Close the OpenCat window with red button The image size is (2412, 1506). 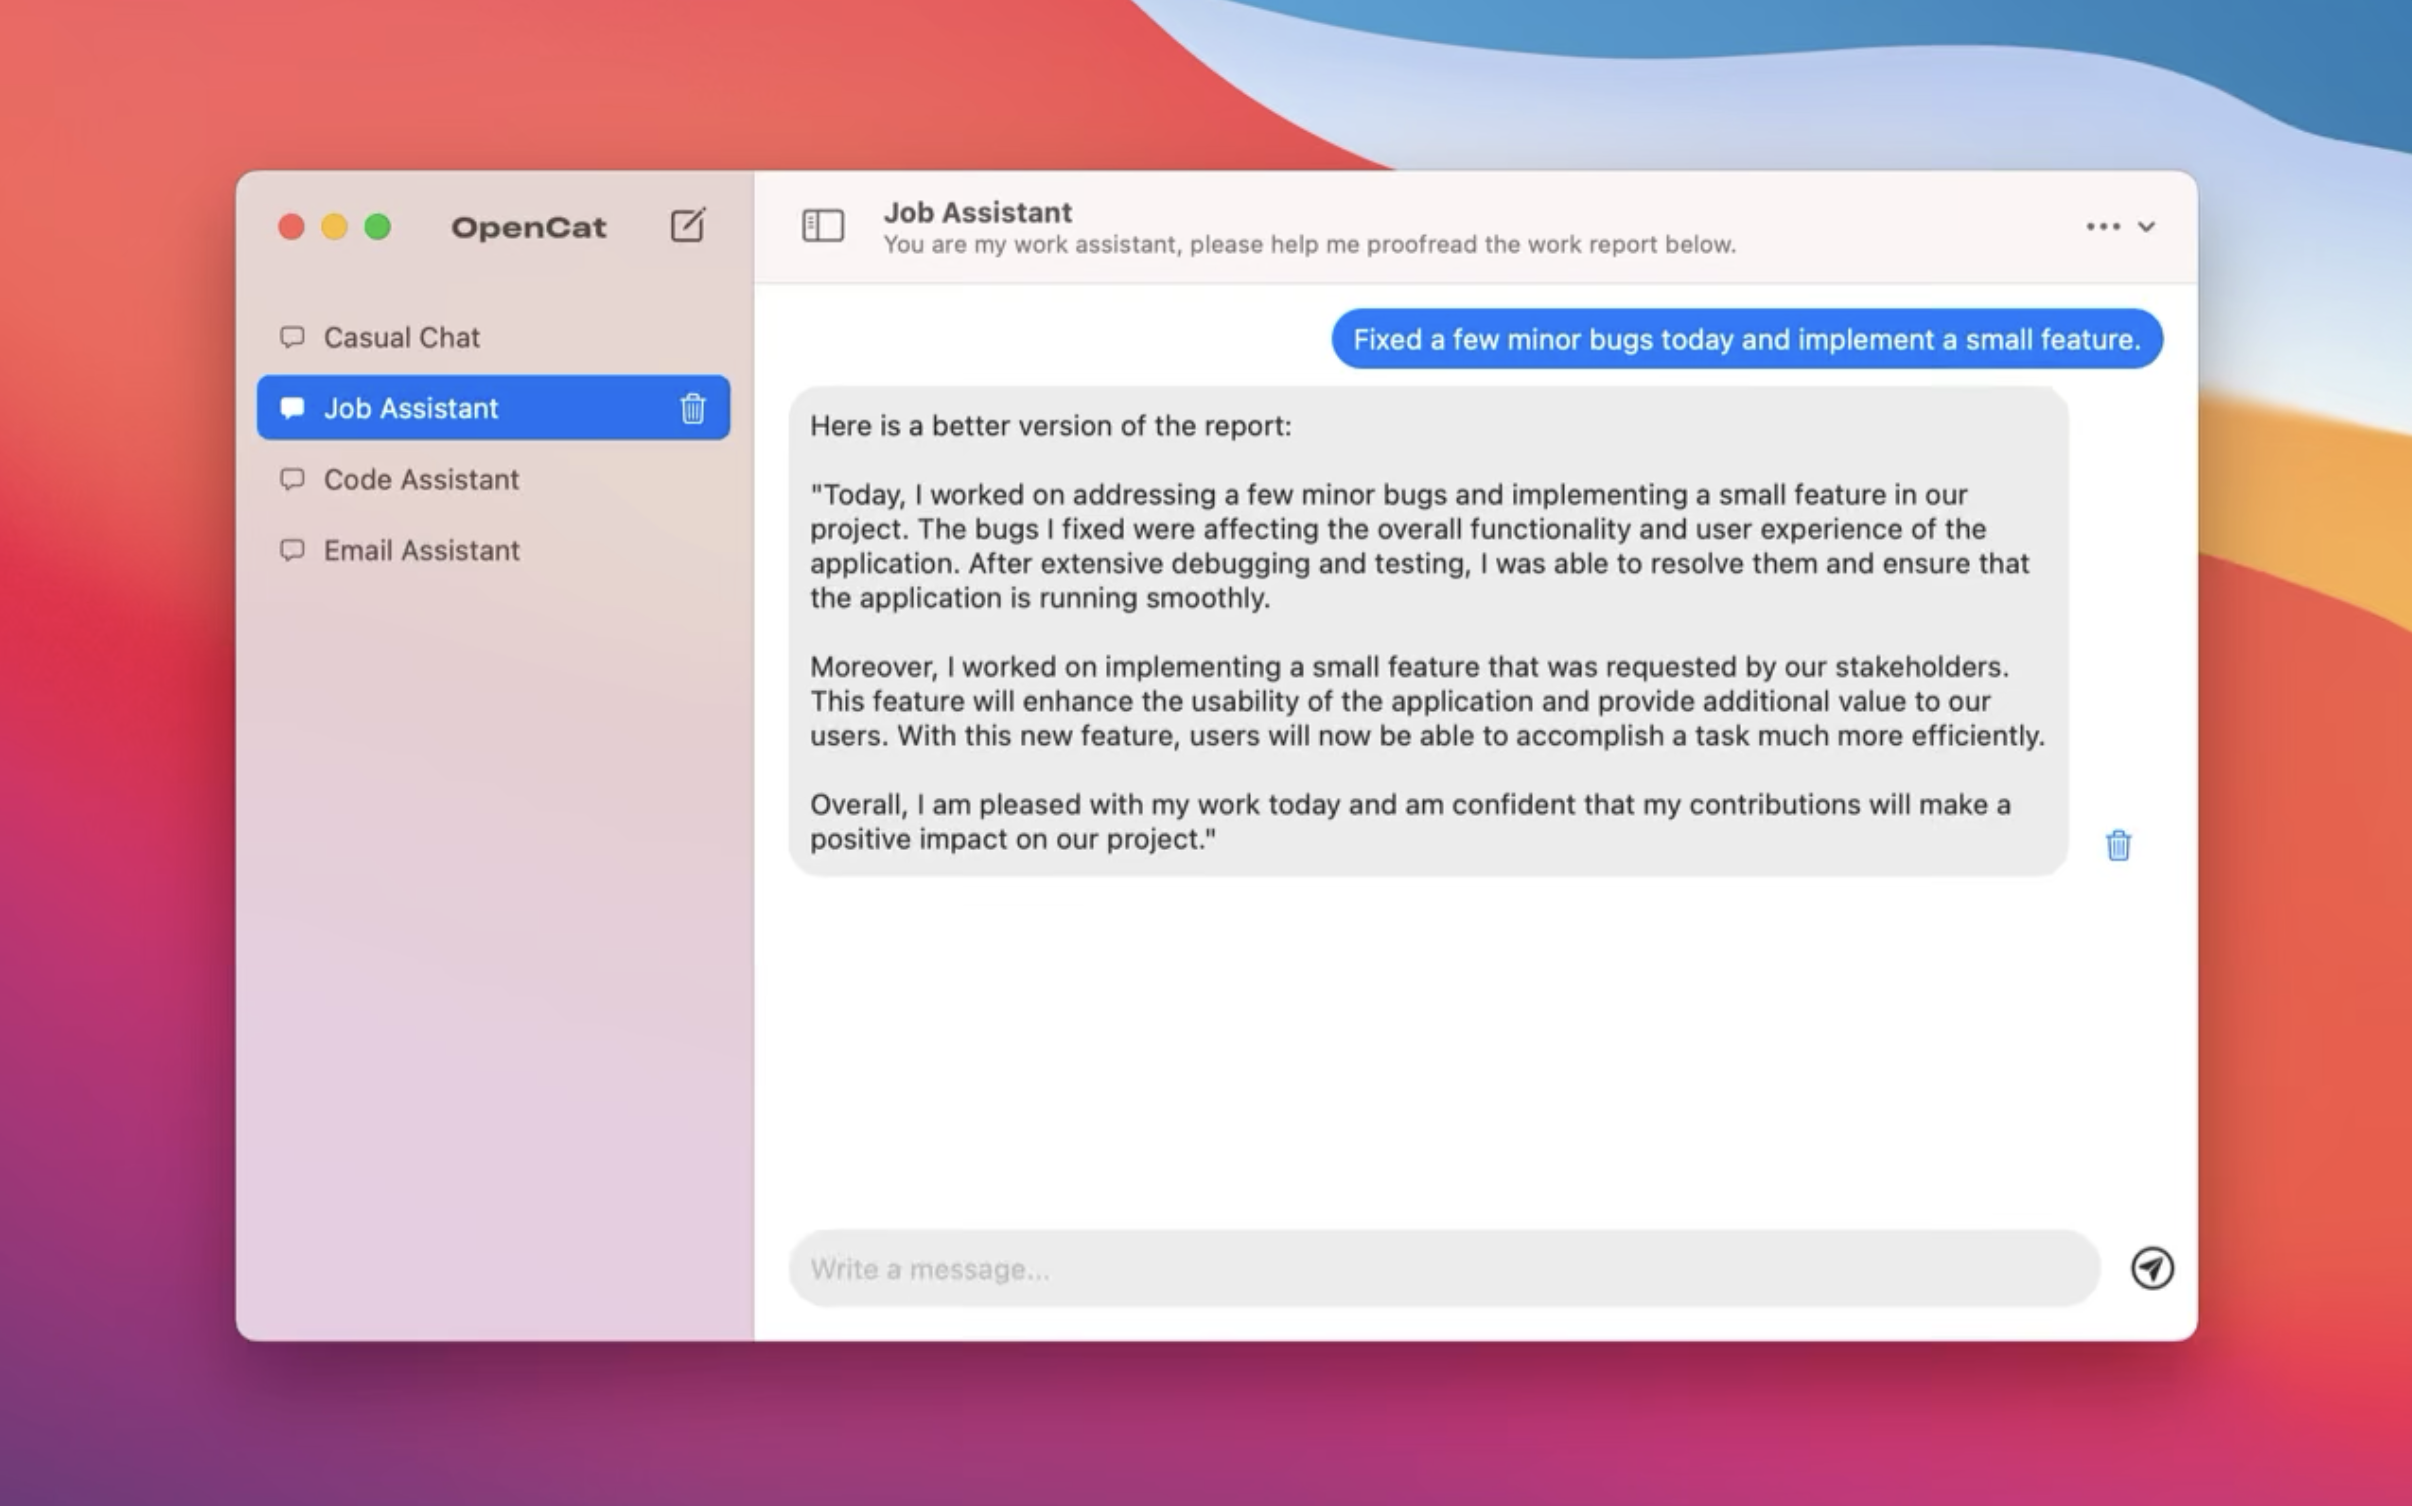tap(291, 227)
